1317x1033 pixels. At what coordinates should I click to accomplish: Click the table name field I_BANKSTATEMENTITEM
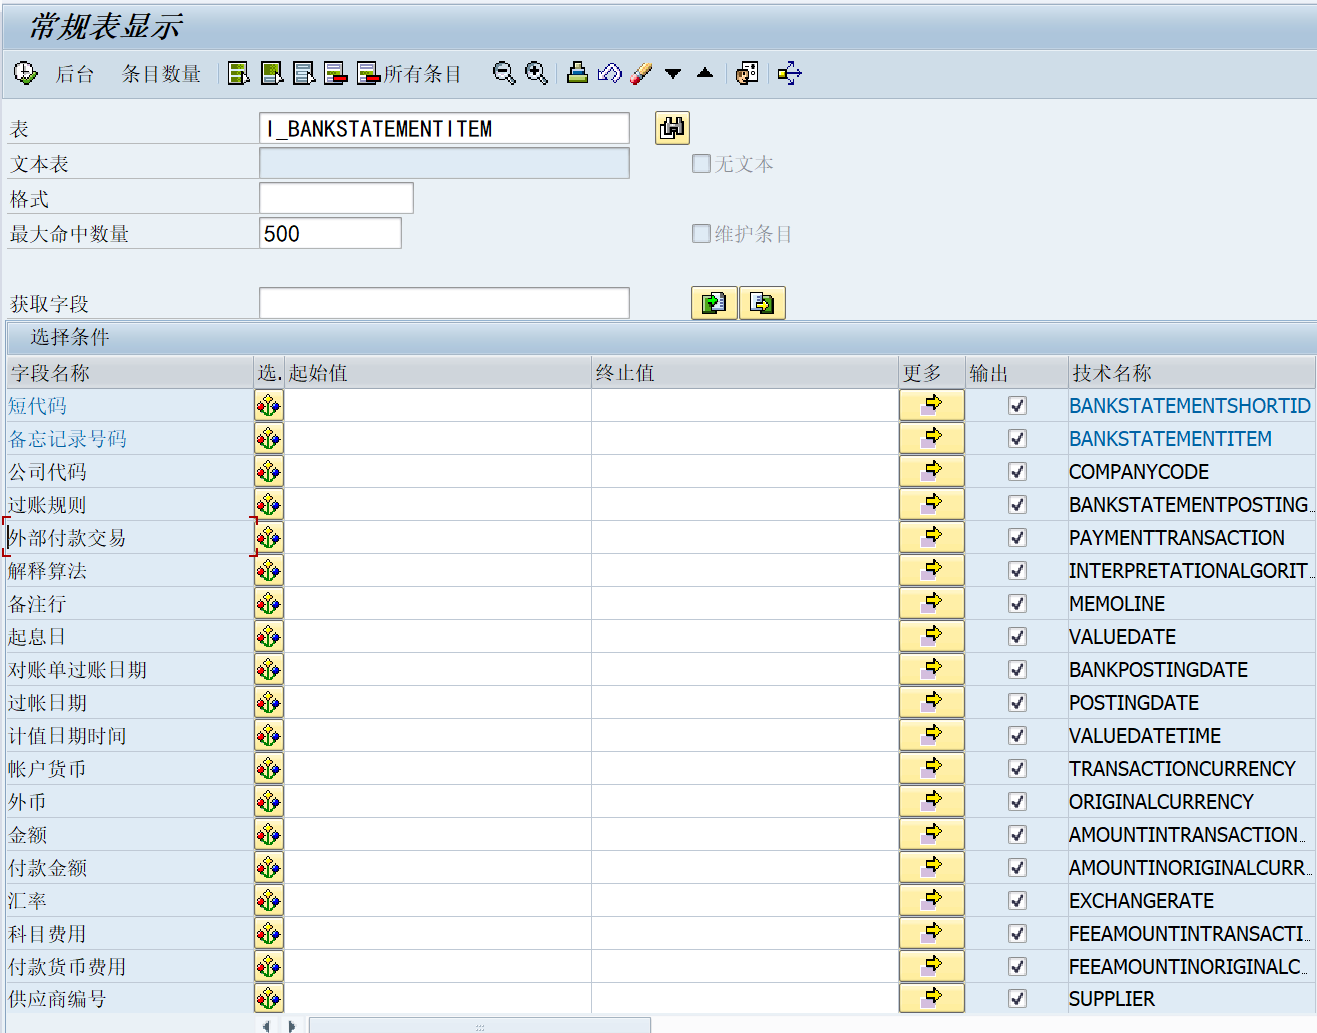444,128
